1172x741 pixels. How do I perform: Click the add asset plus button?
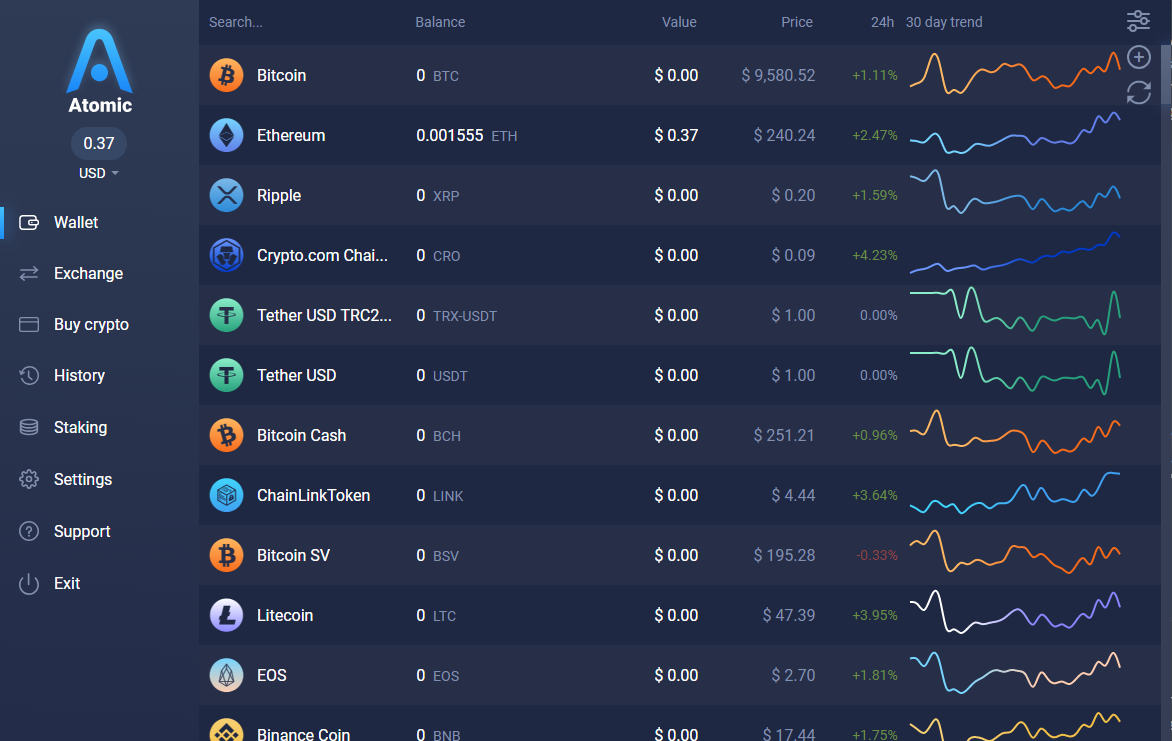click(1138, 57)
